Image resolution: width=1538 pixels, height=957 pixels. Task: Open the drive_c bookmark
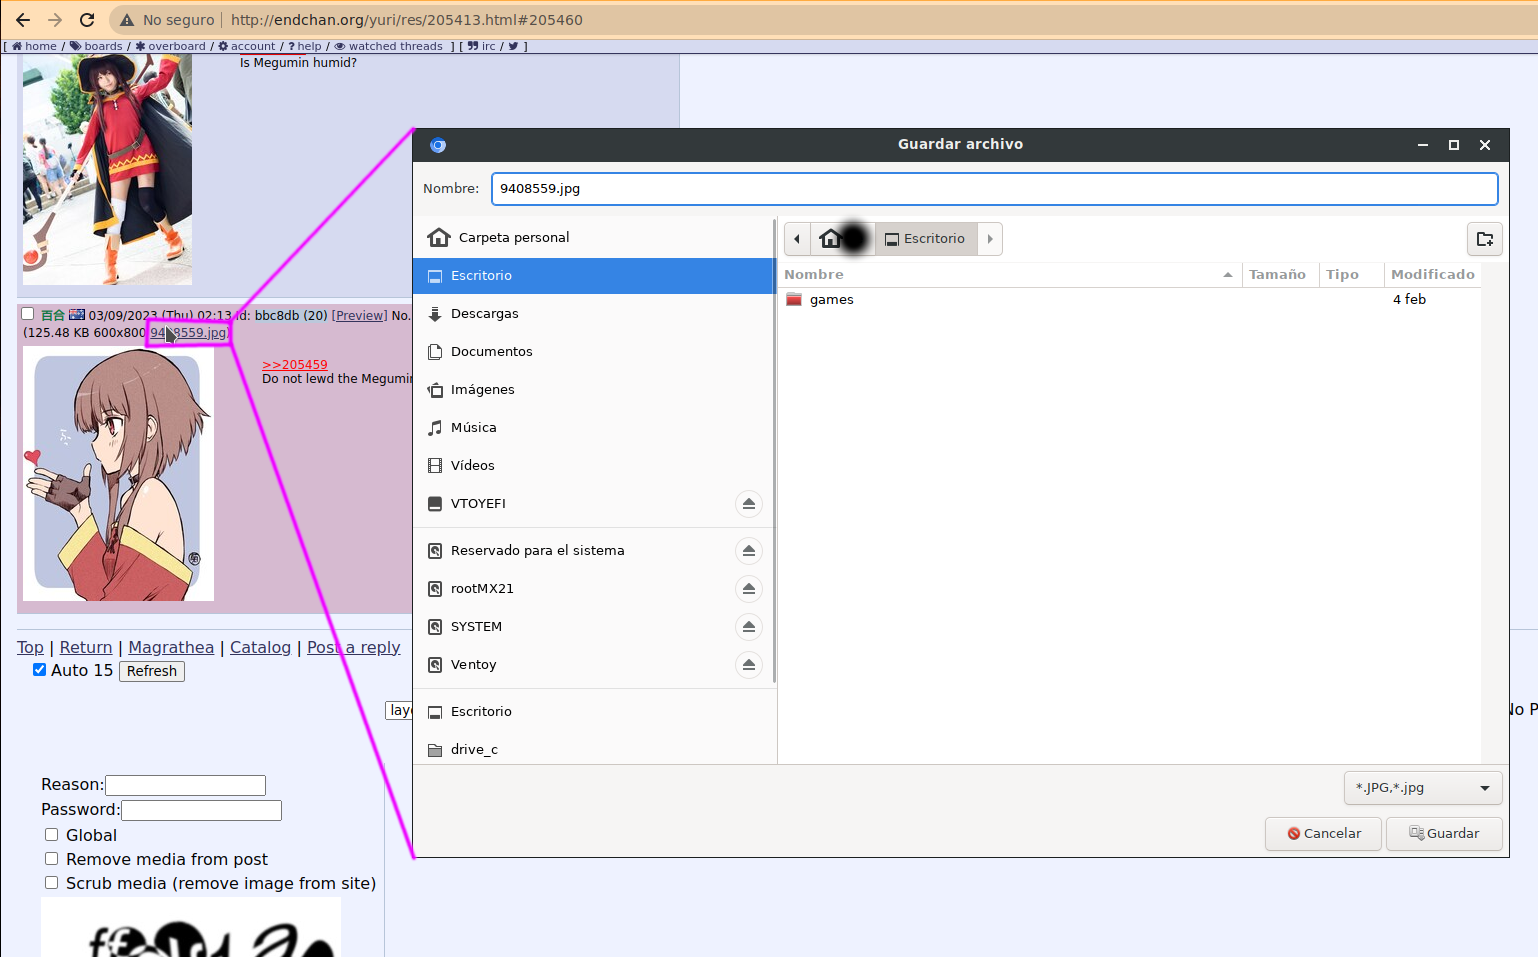coord(594,749)
